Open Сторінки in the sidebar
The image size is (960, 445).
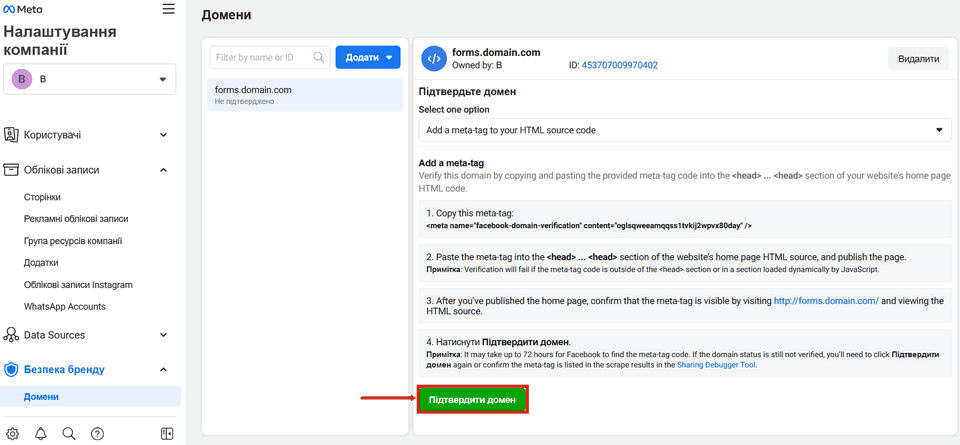point(43,197)
